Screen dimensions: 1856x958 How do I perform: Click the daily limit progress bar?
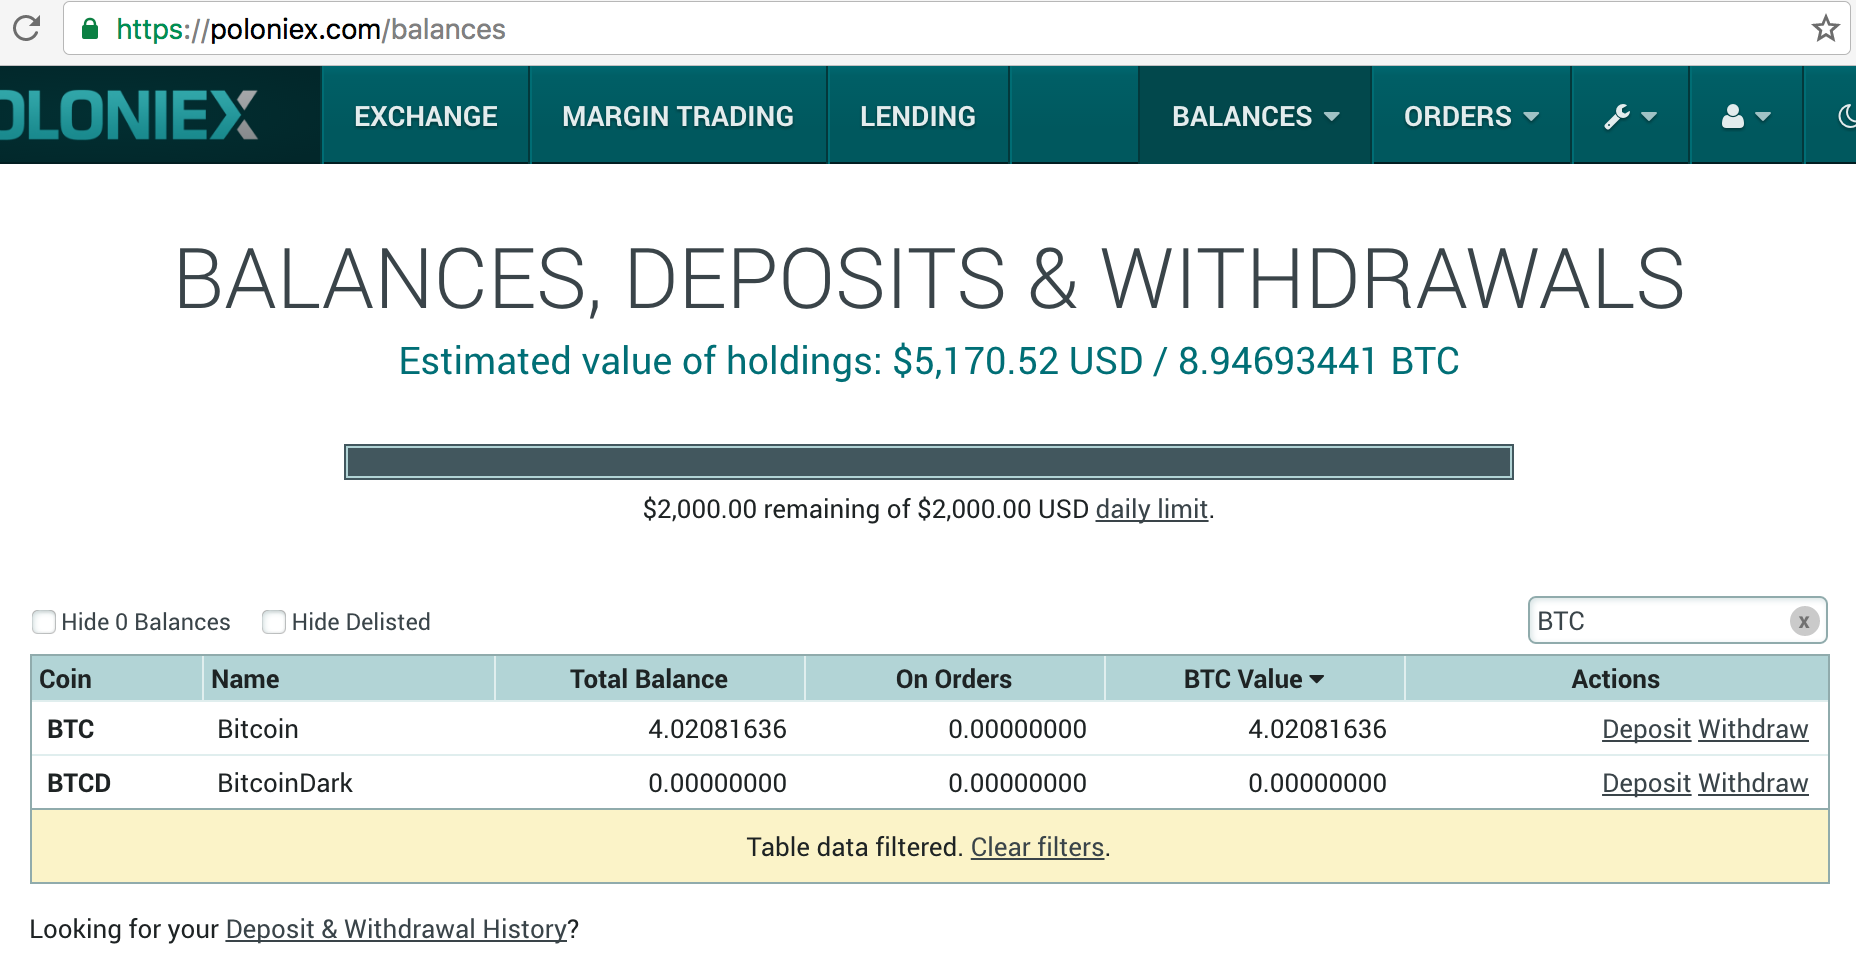[x=929, y=462]
